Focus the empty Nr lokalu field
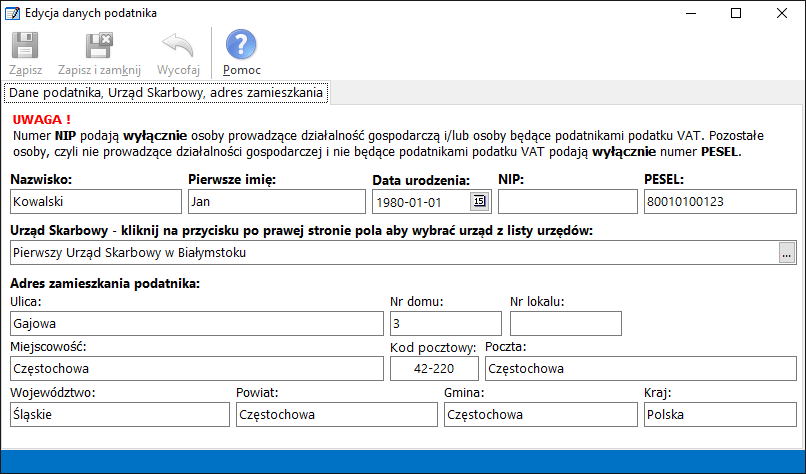 pyautogui.click(x=565, y=324)
